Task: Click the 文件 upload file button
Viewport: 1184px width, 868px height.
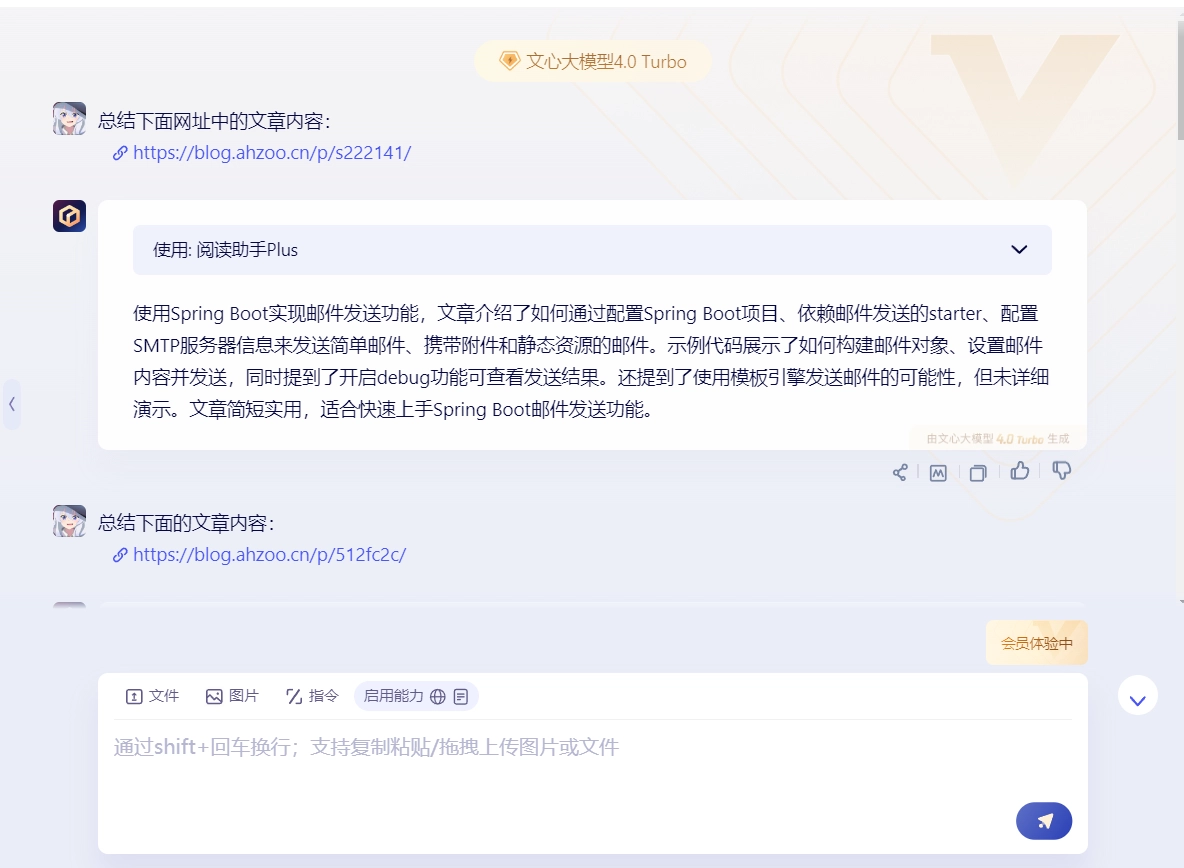Action: 152,696
